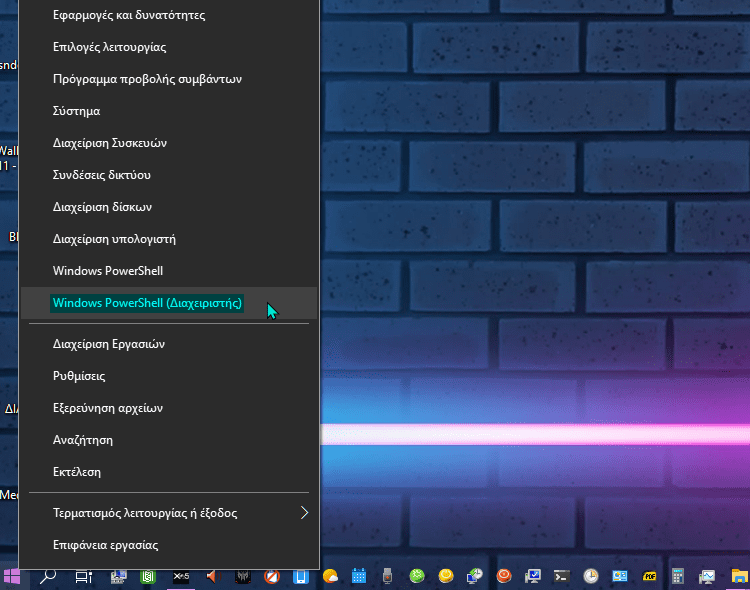Open the dark spider-logo taskbar app

coord(243,577)
